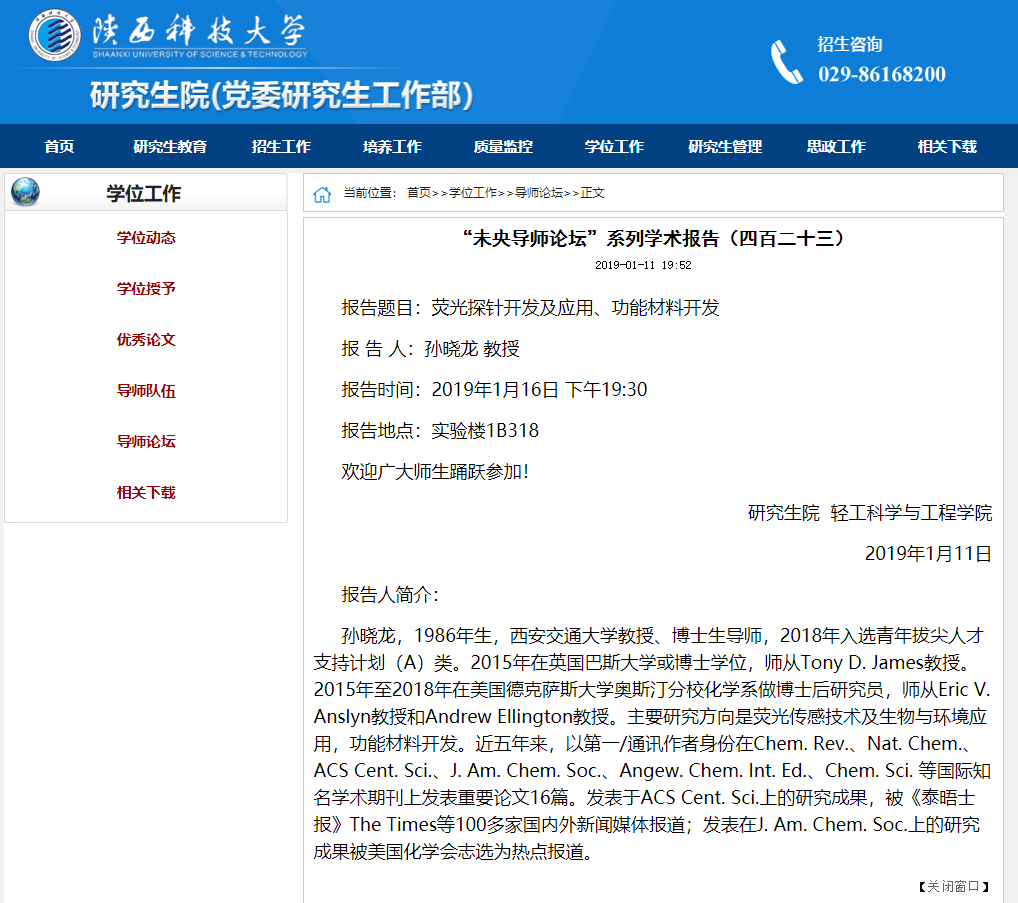
Task: Open 研究生管理 in the navigation bar
Action: click(x=725, y=146)
